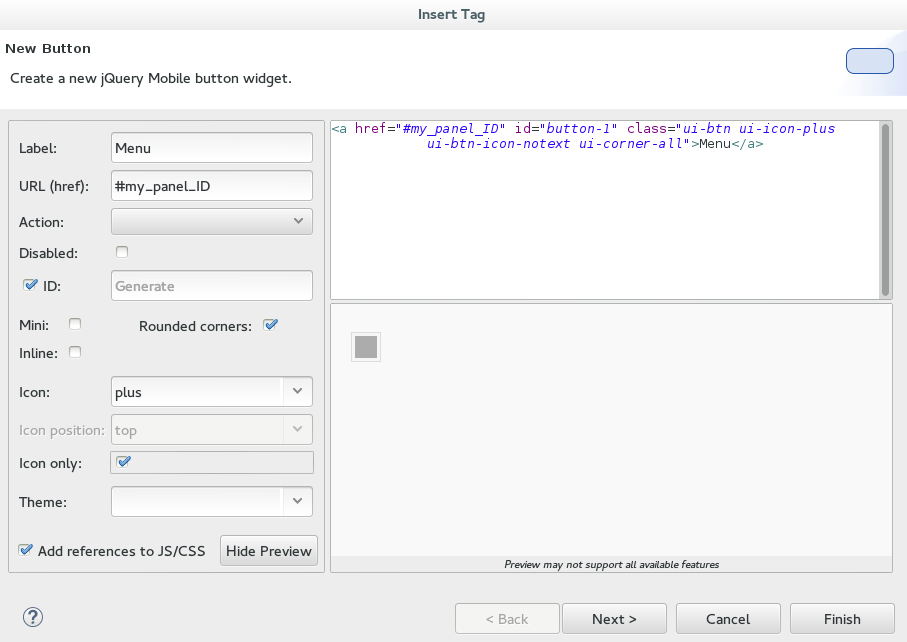Click the 'Icon position:' label
The image size is (907, 642).
tap(62, 430)
